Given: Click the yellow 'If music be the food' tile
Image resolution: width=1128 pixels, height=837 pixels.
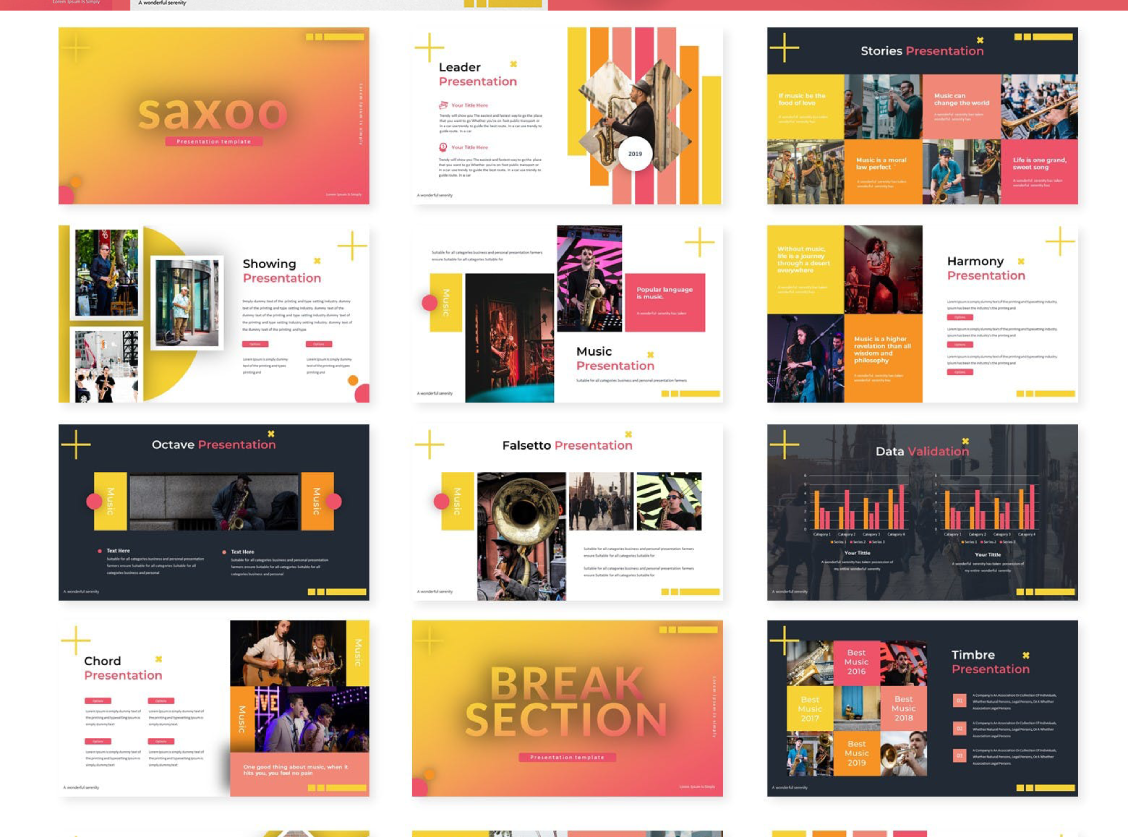Looking at the screenshot, I should point(804,105).
